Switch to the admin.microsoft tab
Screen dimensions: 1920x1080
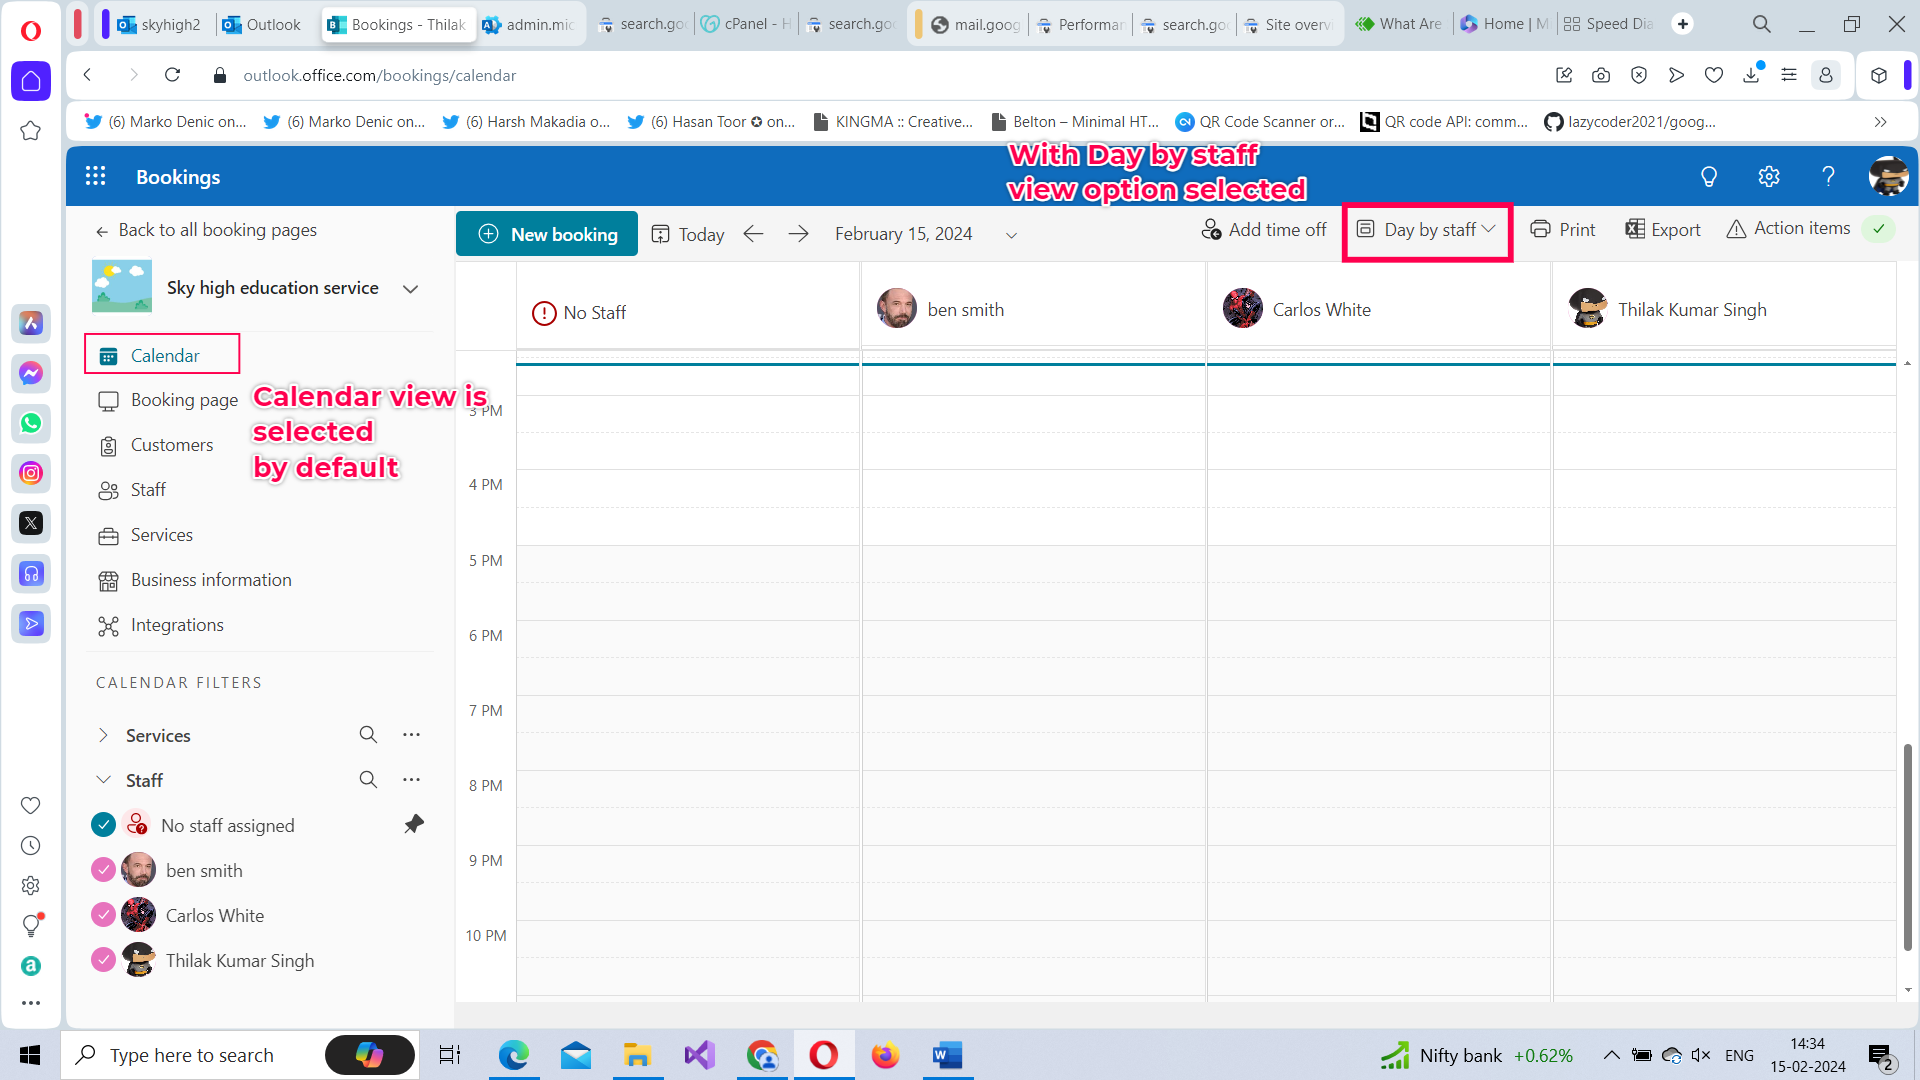530,24
